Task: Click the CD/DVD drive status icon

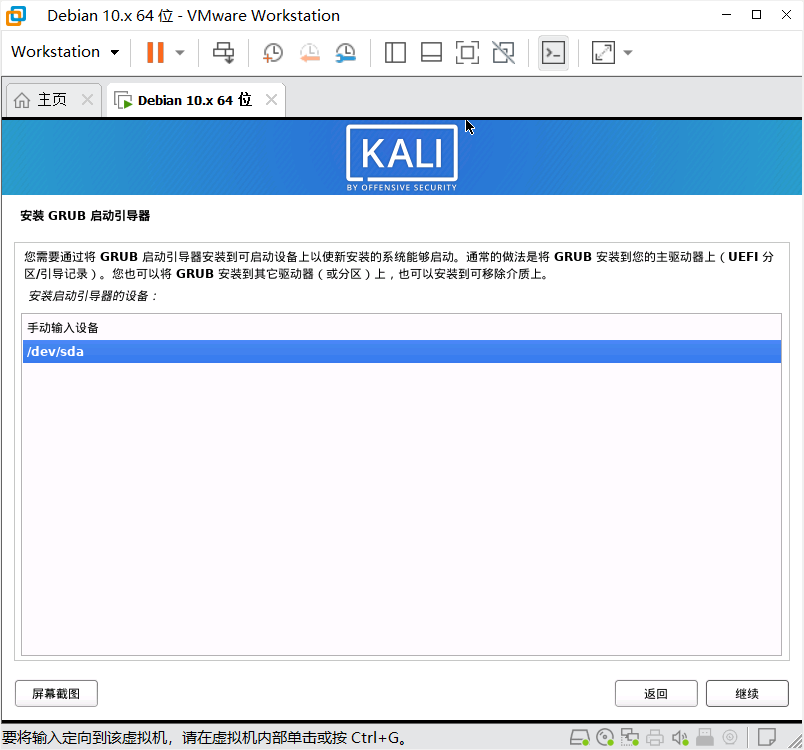Action: (605, 738)
